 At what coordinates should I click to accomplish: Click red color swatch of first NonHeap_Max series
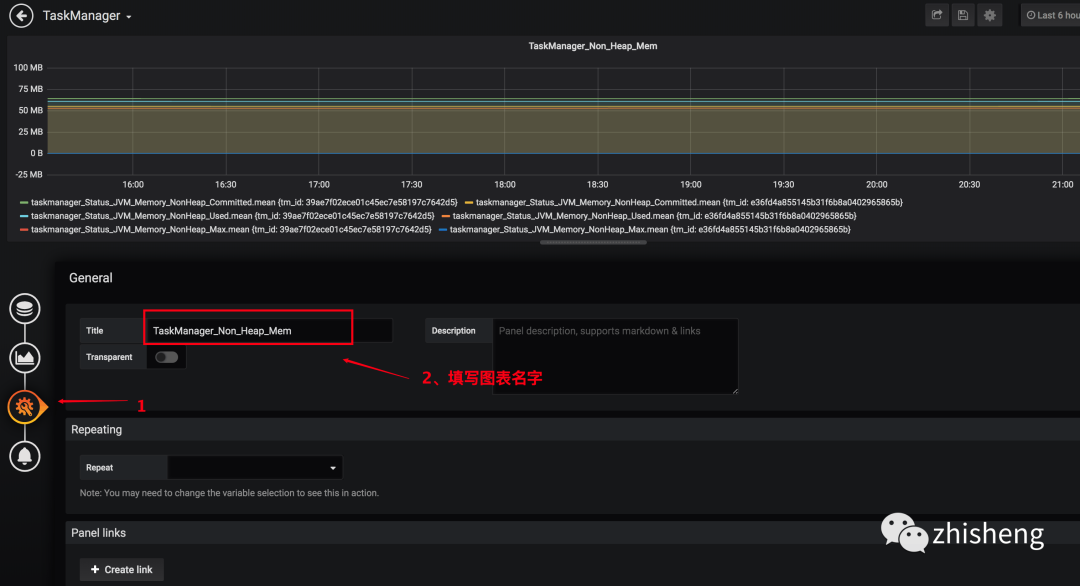[x=24, y=229]
